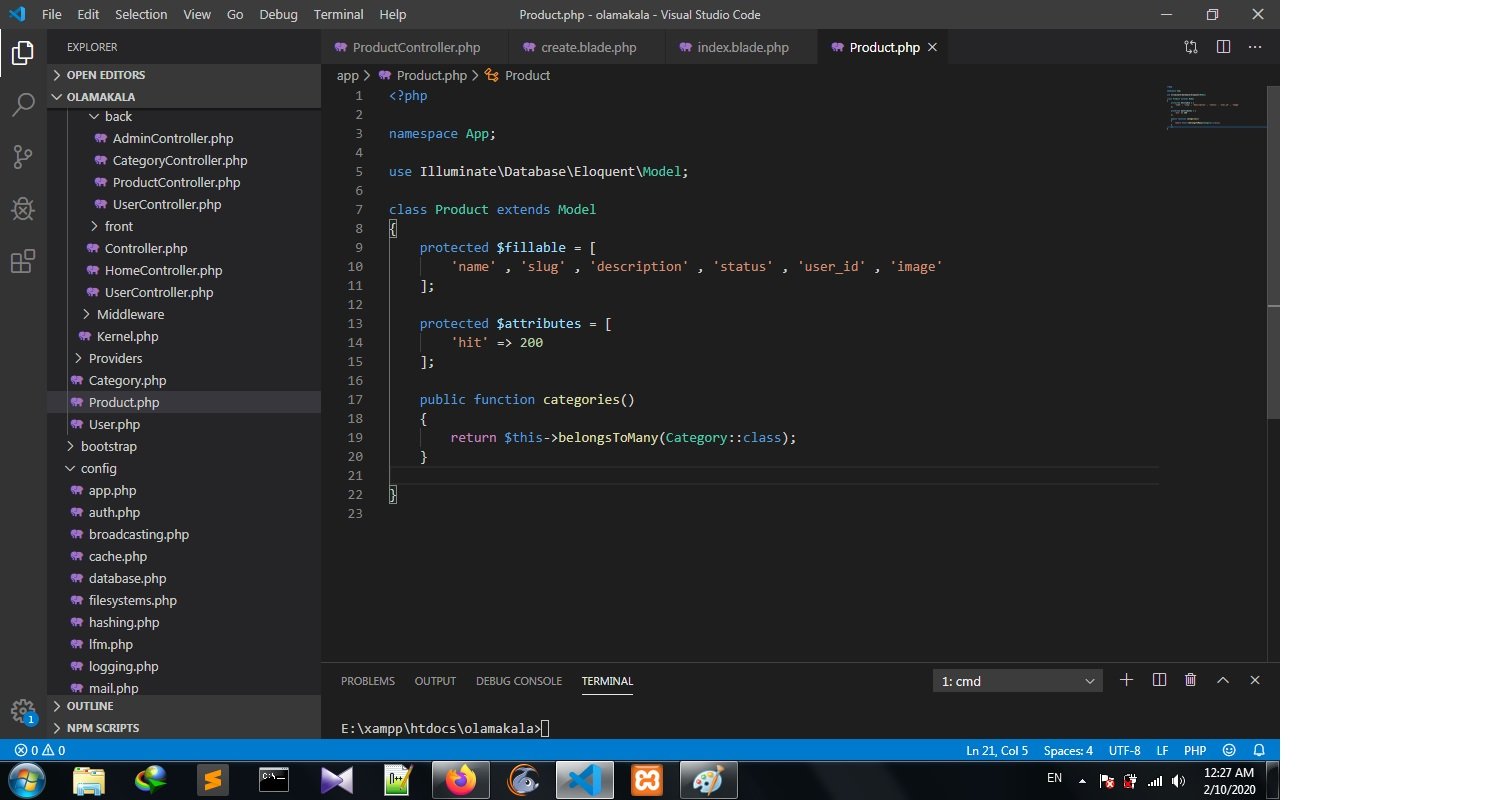Open the Terminal menu
1496x800 pixels.
pos(338,14)
